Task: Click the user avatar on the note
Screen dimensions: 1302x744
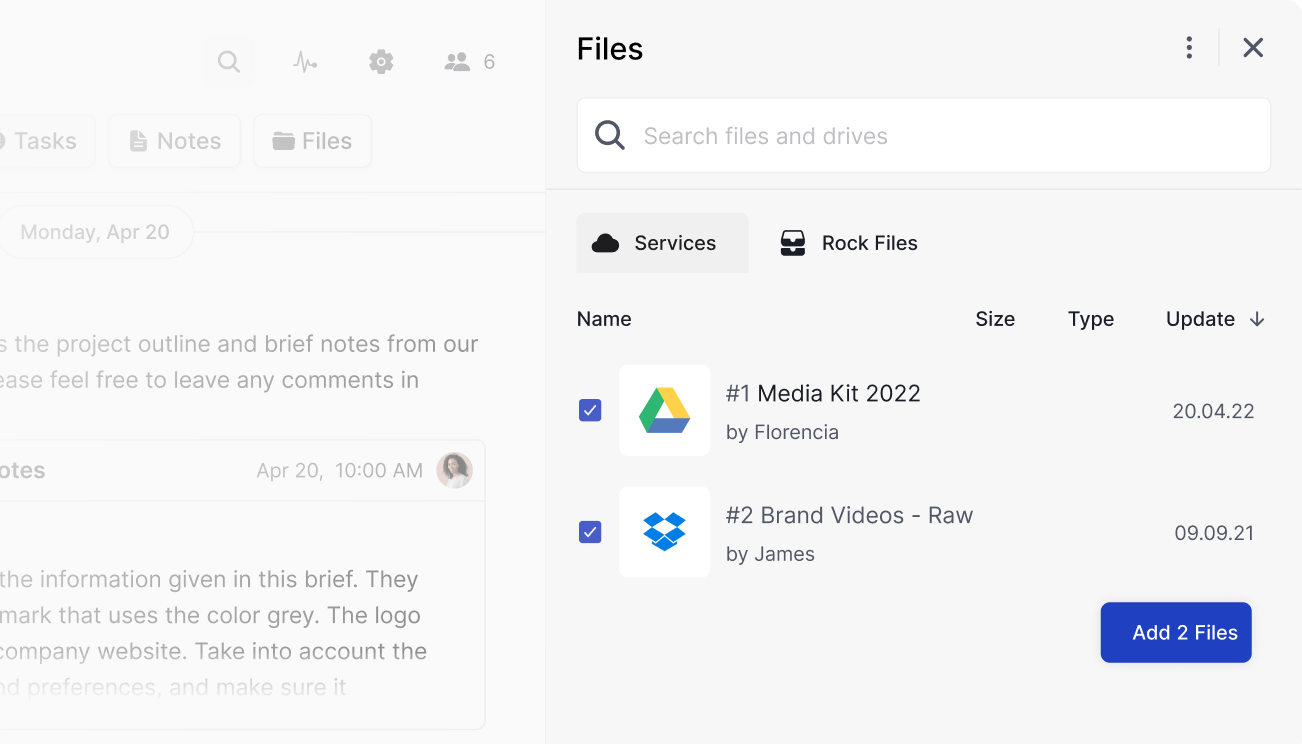Action: pyautogui.click(x=454, y=470)
